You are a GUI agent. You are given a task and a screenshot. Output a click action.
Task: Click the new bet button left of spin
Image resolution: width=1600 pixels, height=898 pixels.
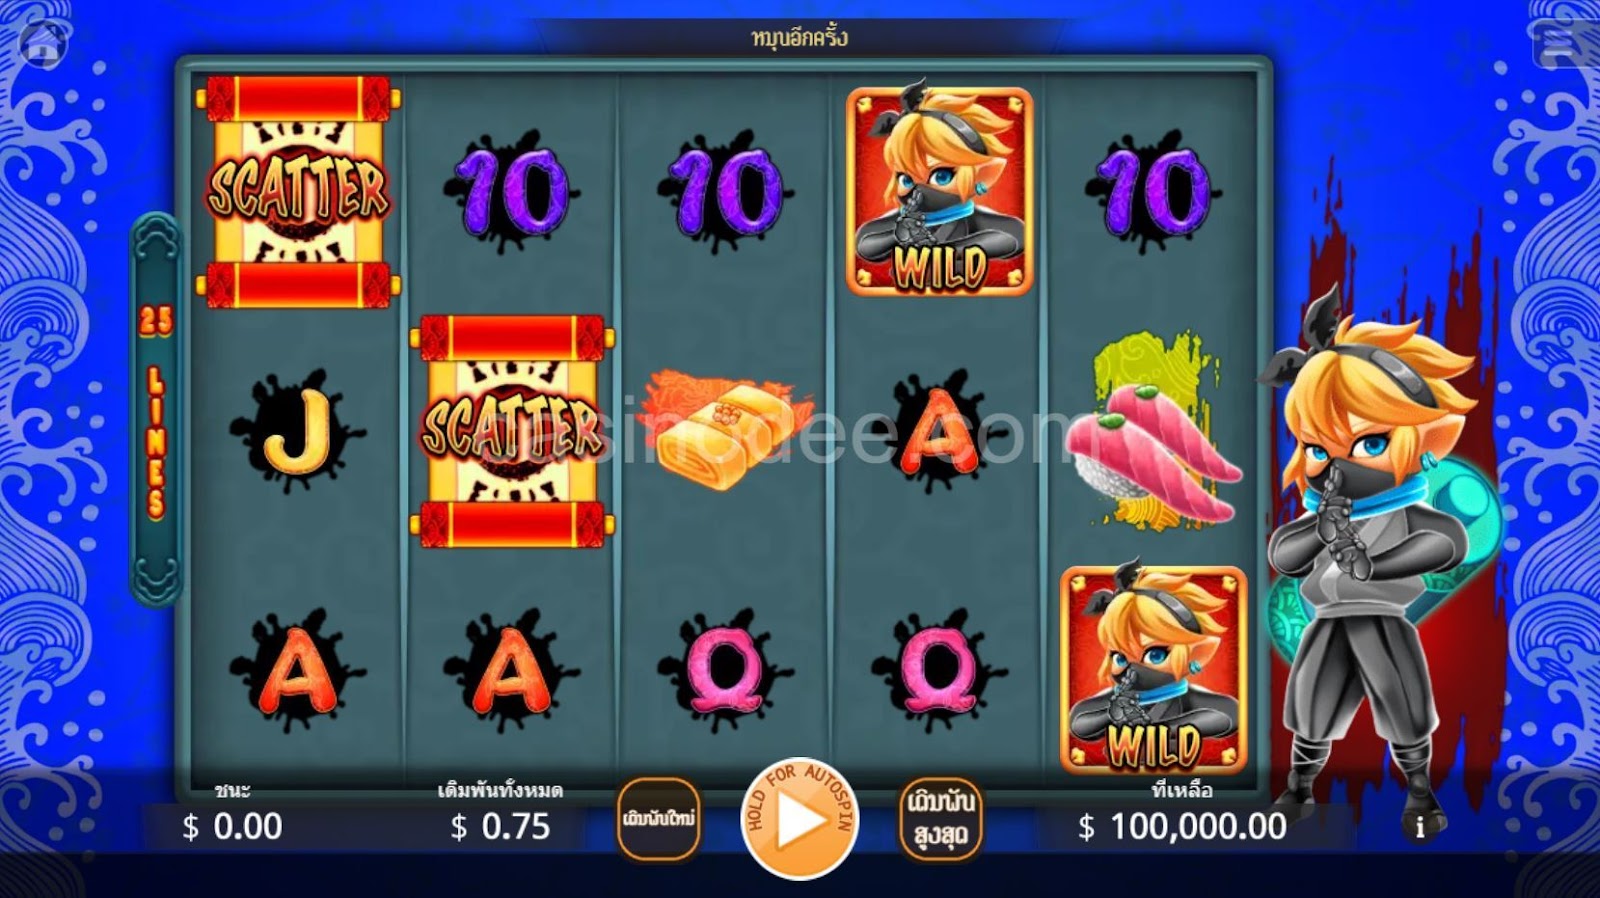click(x=658, y=819)
